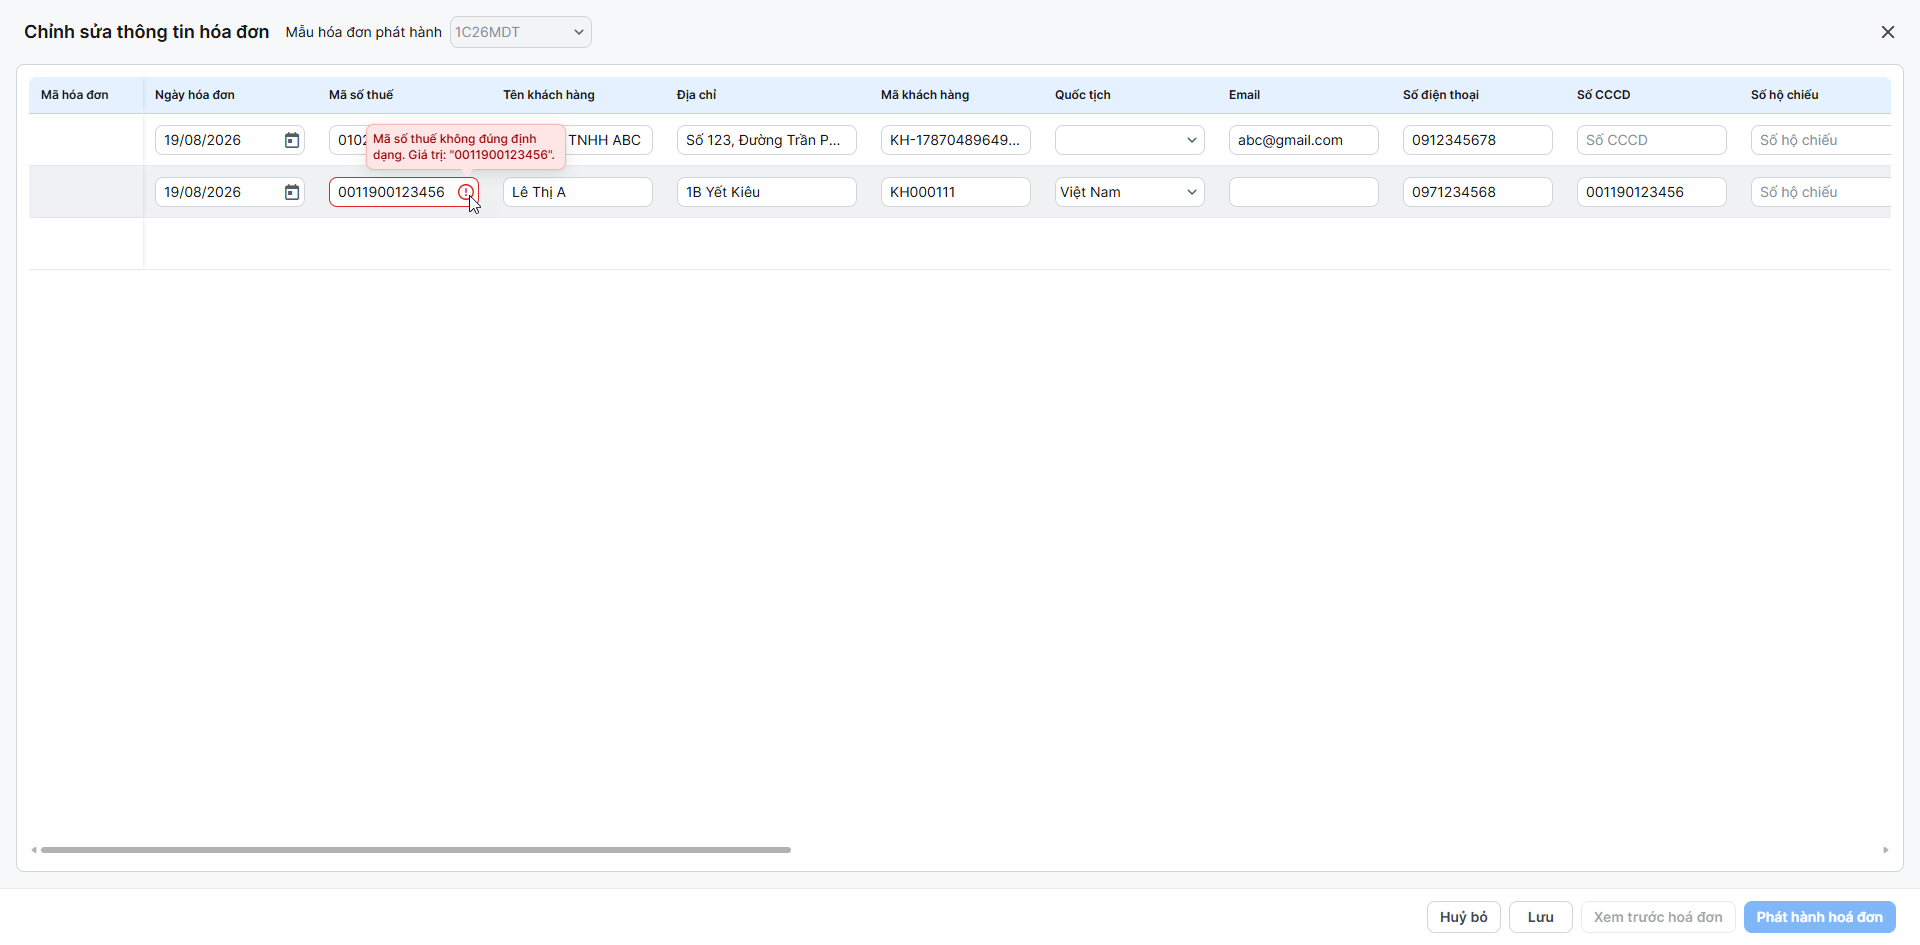This screenshot has width=1920, height=945.
Task: Click empty email field in Lê Thị A row
Action: pyautogui.click(x=1304, y=192)
